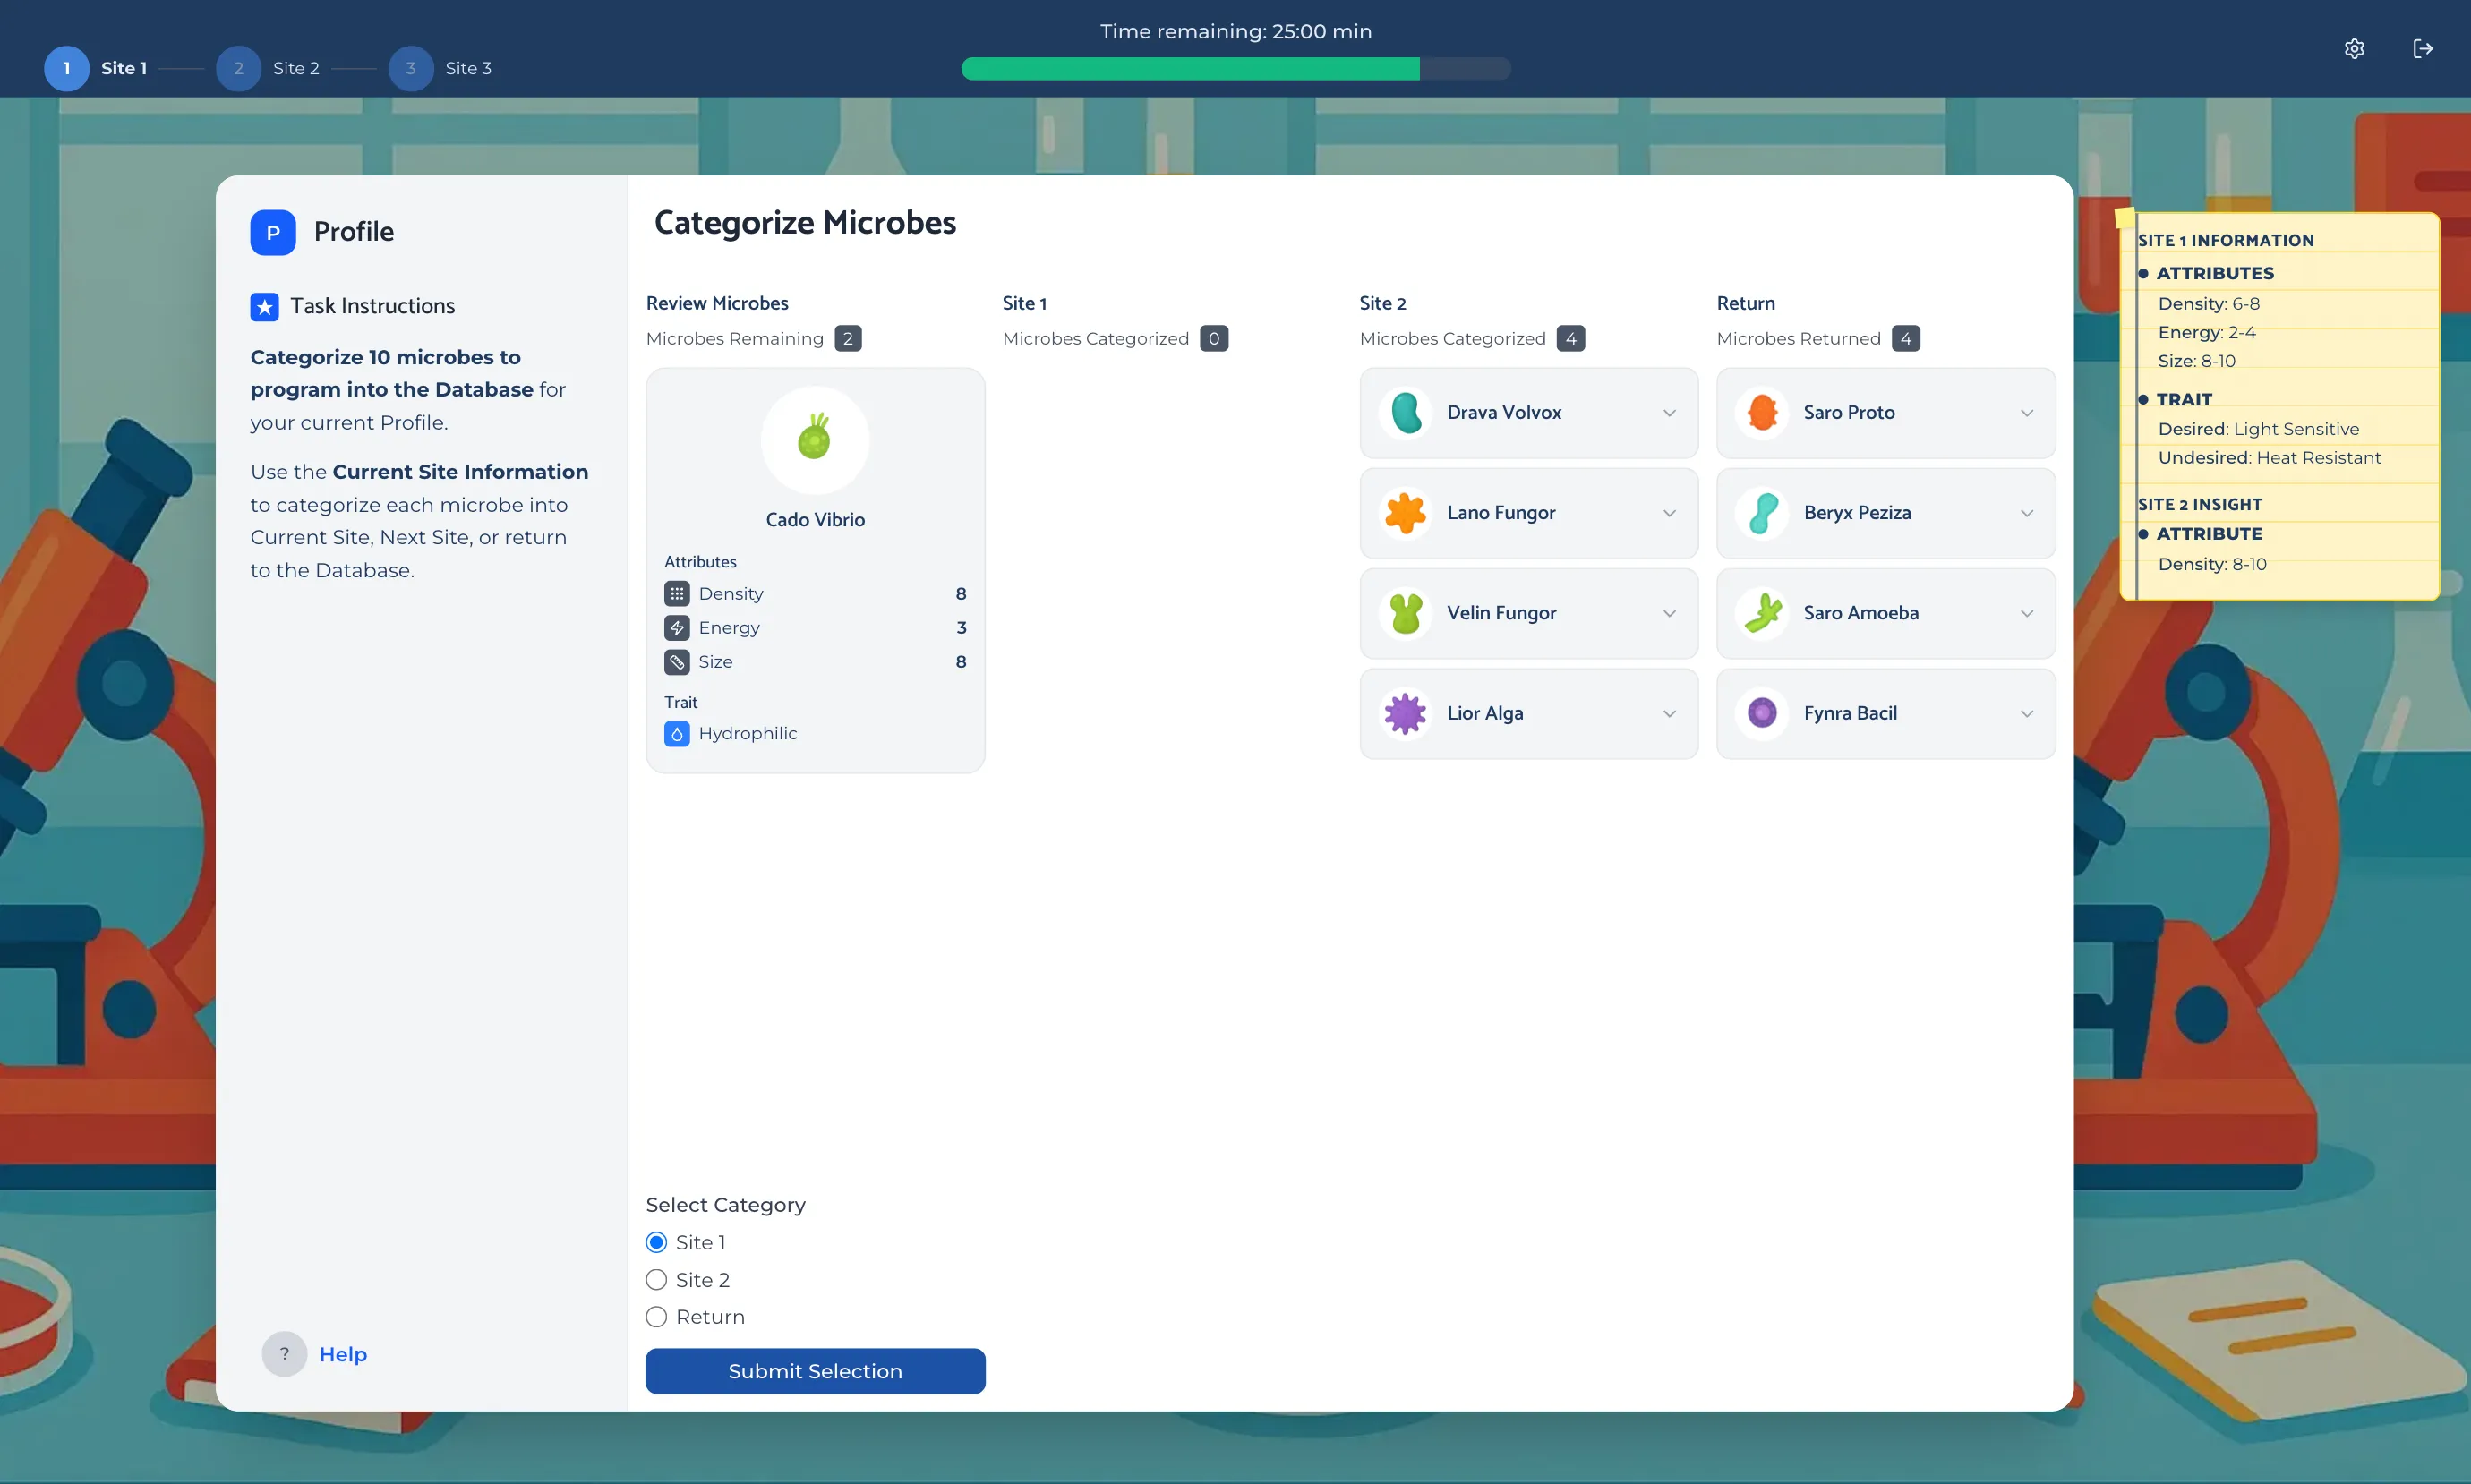Click the Microbes Returned count badge
This screenshot has width=2471, height=1484.
1906,339
